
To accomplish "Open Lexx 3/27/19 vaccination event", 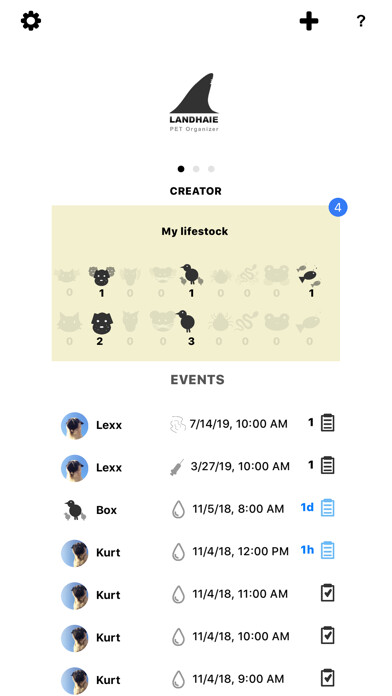I will click(x=198, y=467).
